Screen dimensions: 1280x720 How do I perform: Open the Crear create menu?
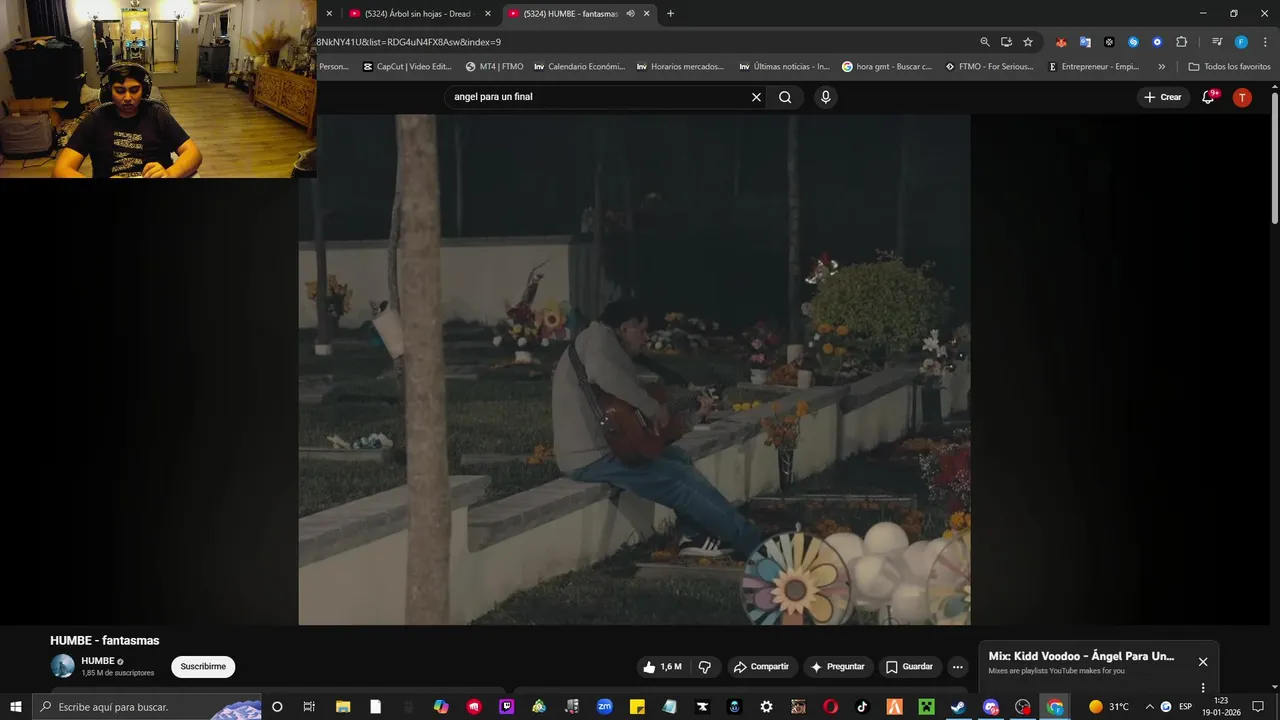point(1162,97)
